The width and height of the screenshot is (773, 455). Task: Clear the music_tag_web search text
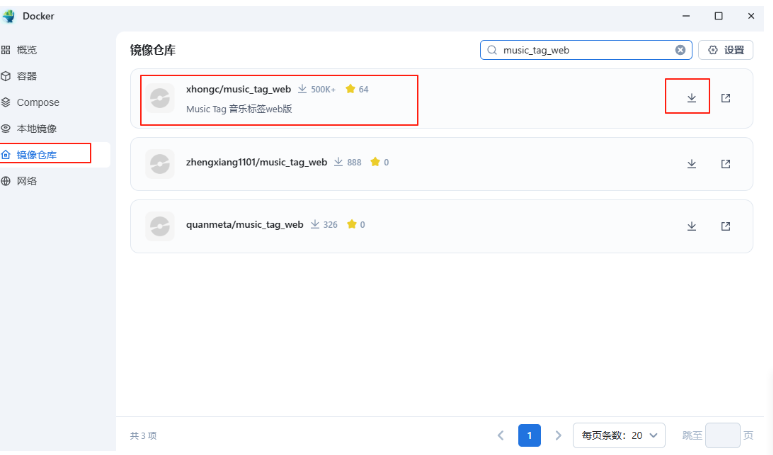coord(680,50)
